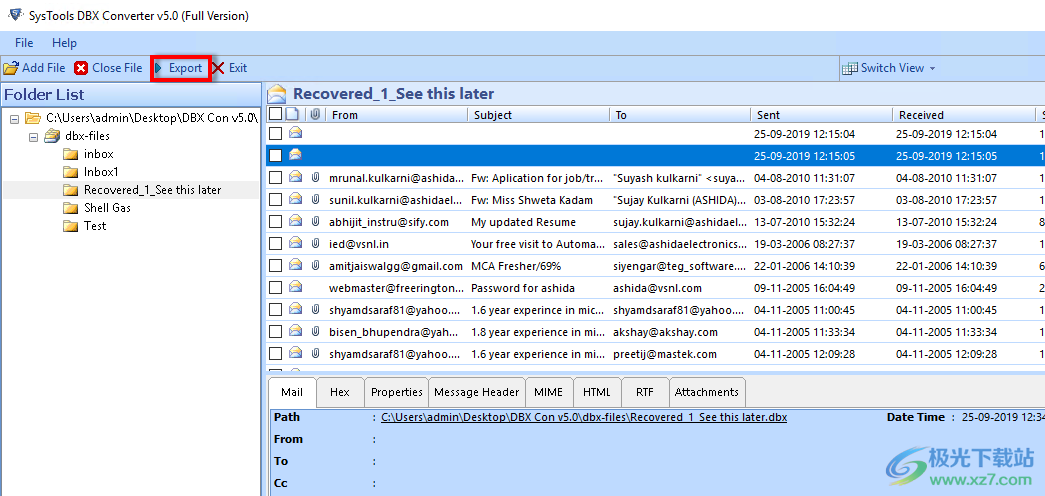Click the envelope icon of webmaster@freerington row

(x=295, y=287)
